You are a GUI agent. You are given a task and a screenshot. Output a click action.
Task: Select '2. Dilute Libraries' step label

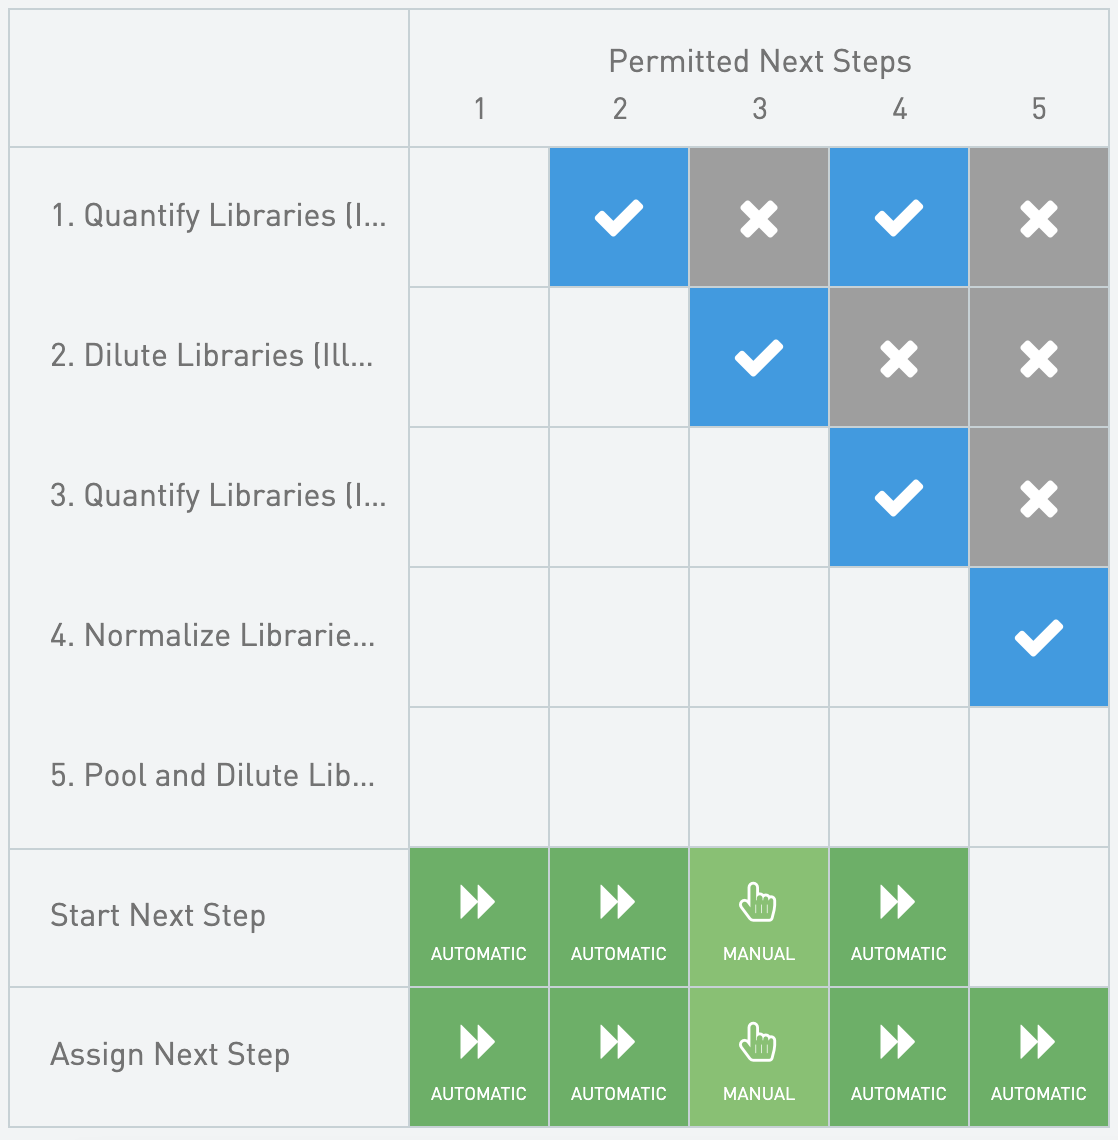(x=212, y=356)
